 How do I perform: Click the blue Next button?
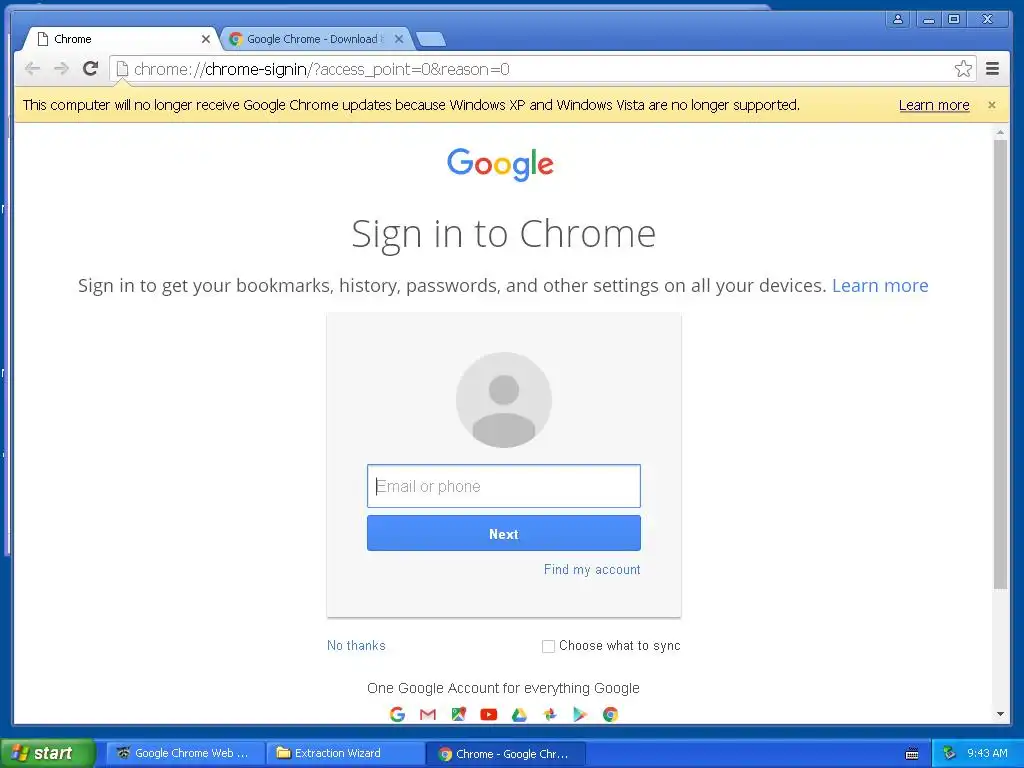pyautogui.click(x=504, y=534)
